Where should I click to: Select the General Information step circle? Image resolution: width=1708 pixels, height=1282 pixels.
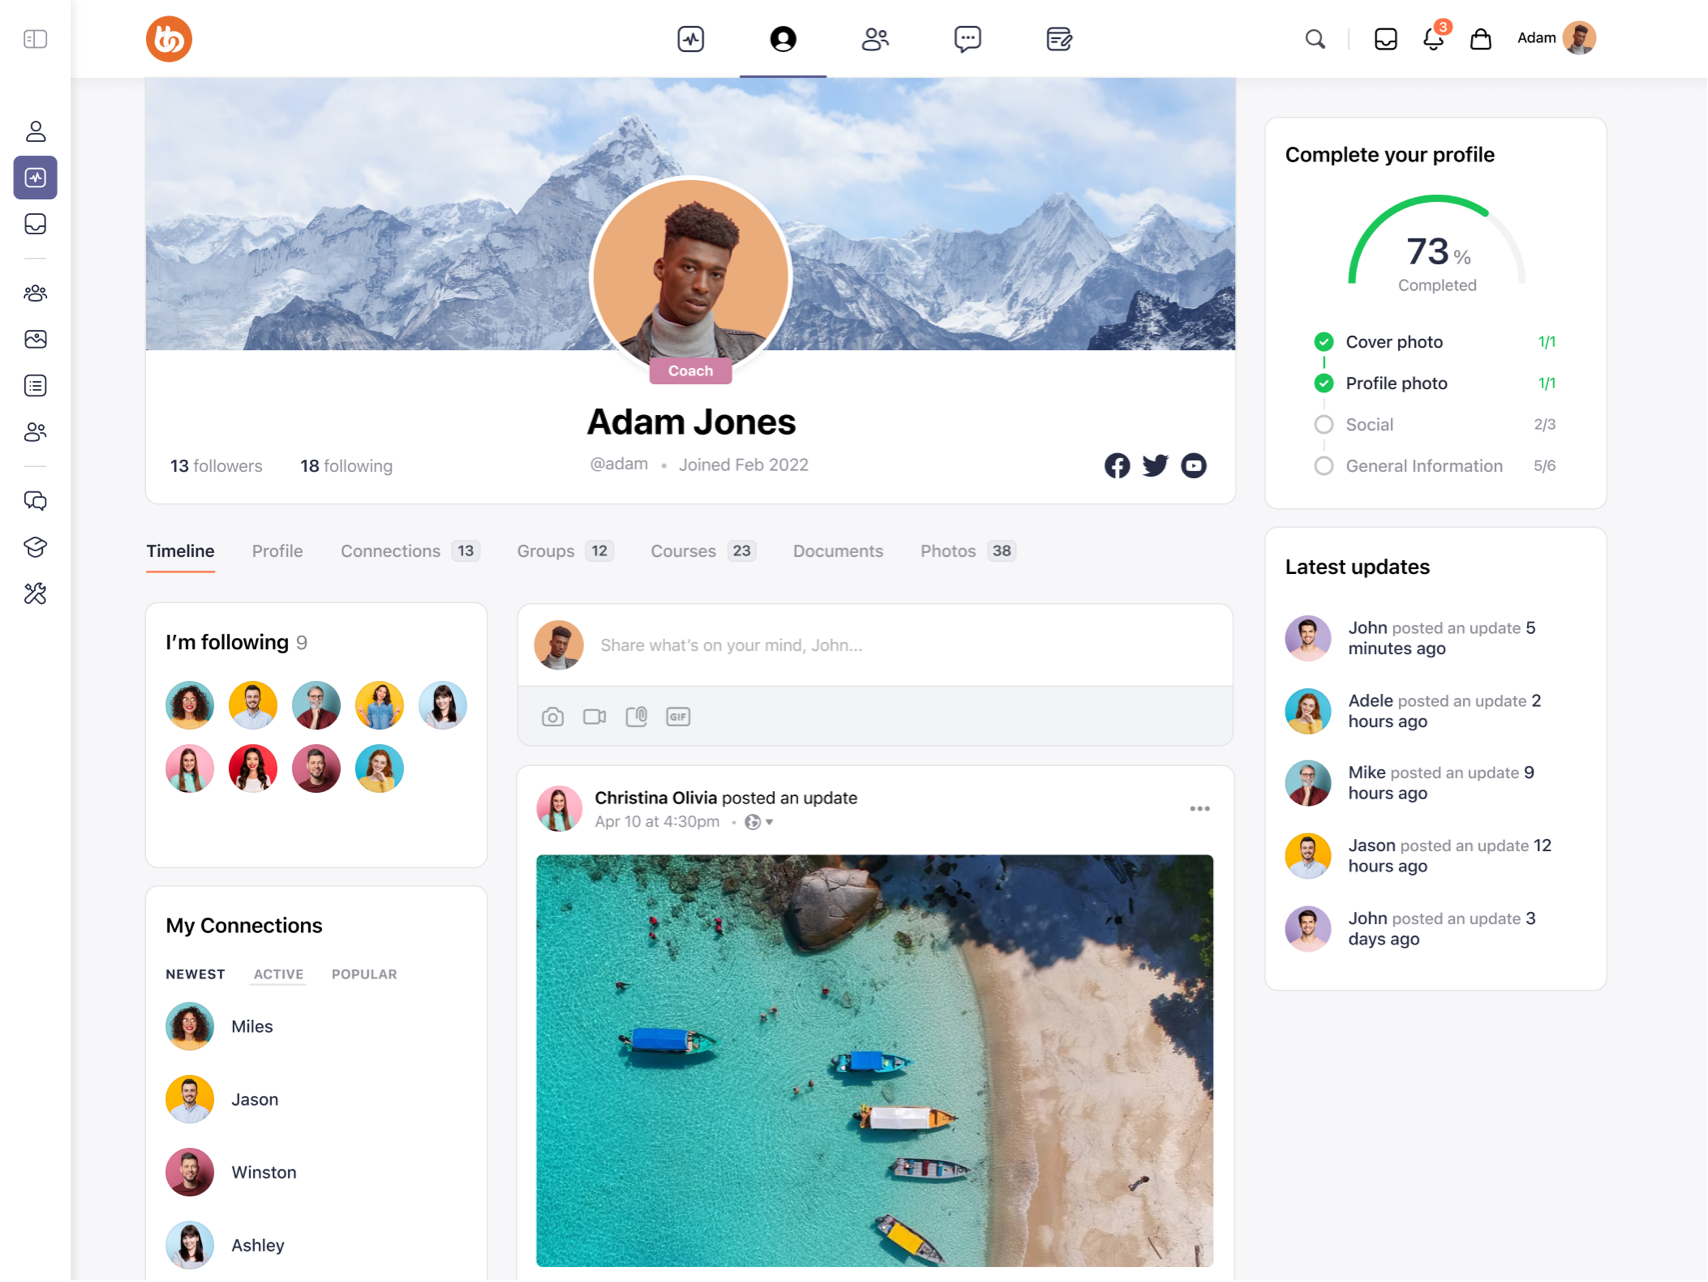1324,466
